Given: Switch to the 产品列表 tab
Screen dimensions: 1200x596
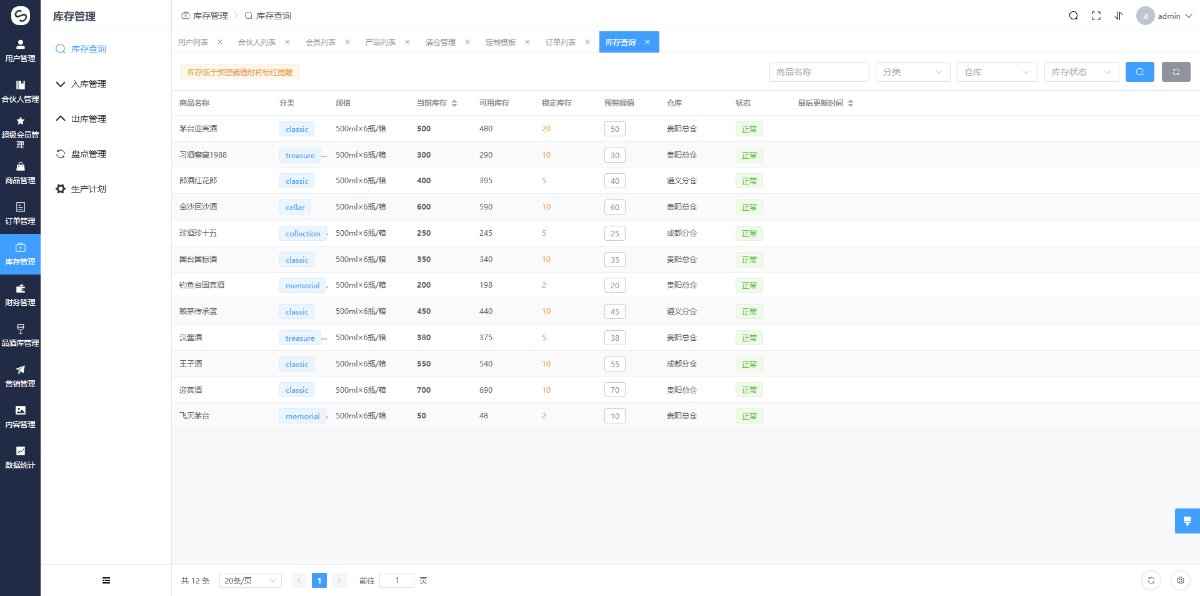Looking at the screenshot, I should tap(380, 42).
